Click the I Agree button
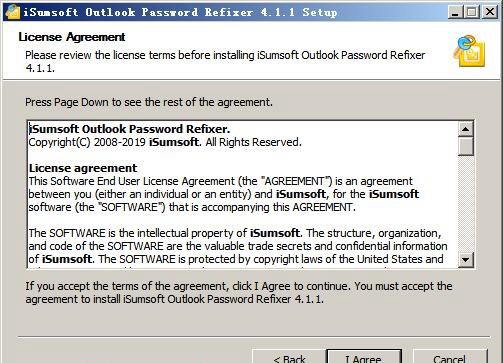503x363 pixels. 364,357
